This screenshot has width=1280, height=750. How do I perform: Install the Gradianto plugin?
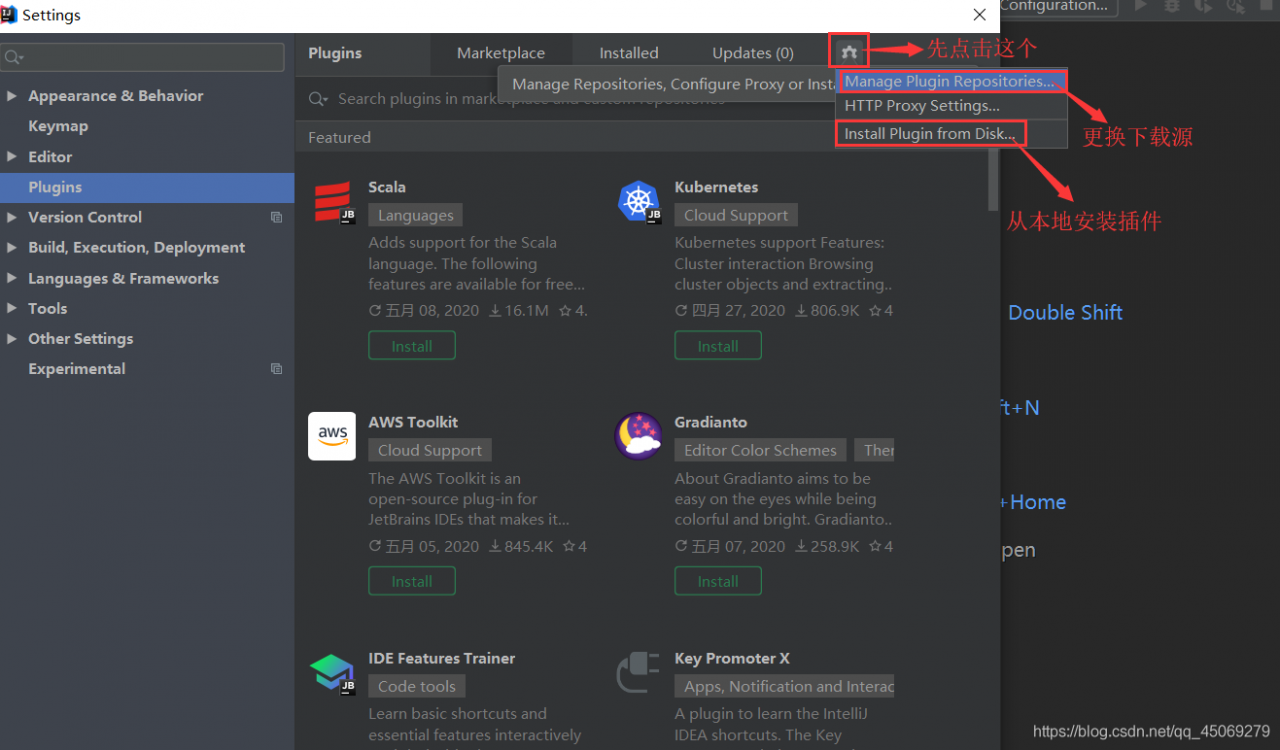point(718,581)
